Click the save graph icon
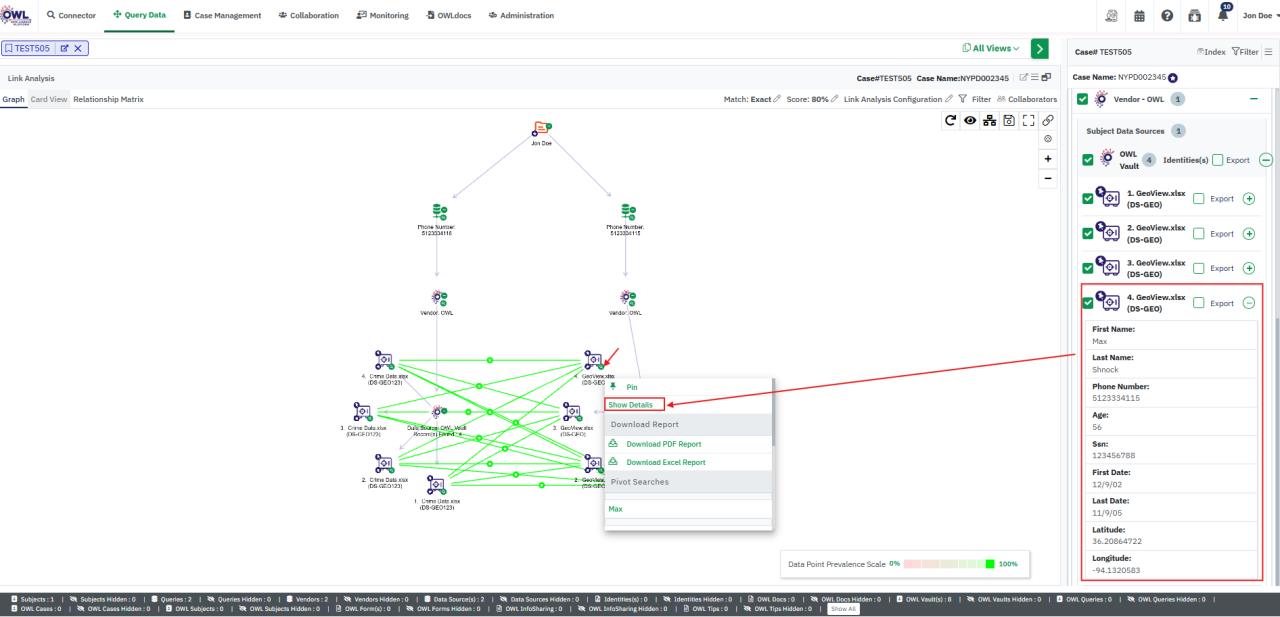The height and width of the screenshot is (617, 1280). [x=1007, y=120]
